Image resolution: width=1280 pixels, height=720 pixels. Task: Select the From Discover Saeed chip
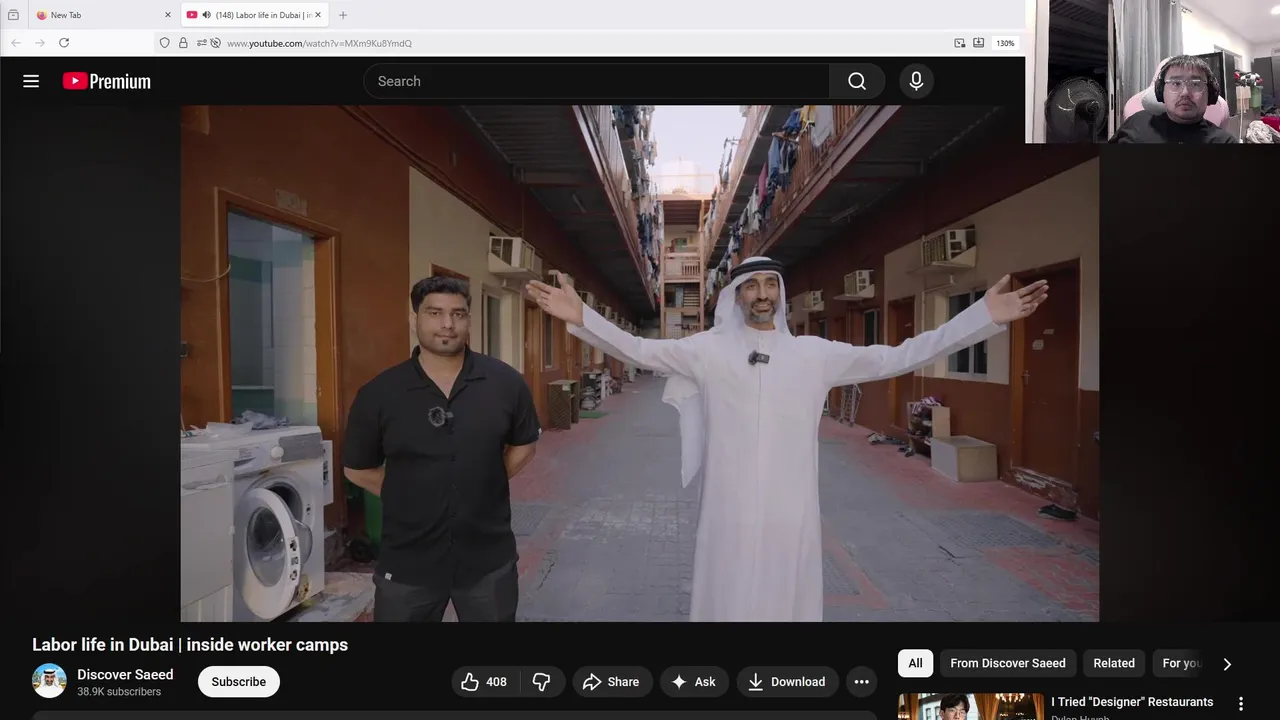[x=1008, y=663]
